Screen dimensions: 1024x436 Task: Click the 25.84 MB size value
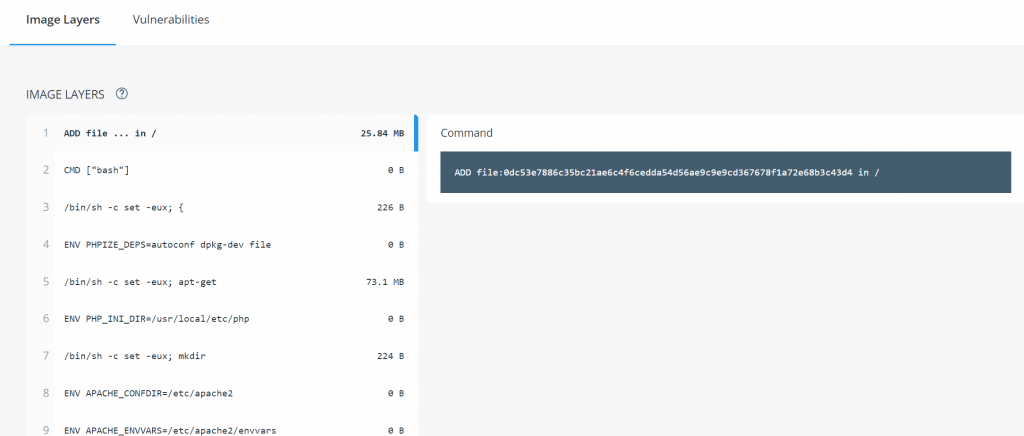click(x=382, y=133)
